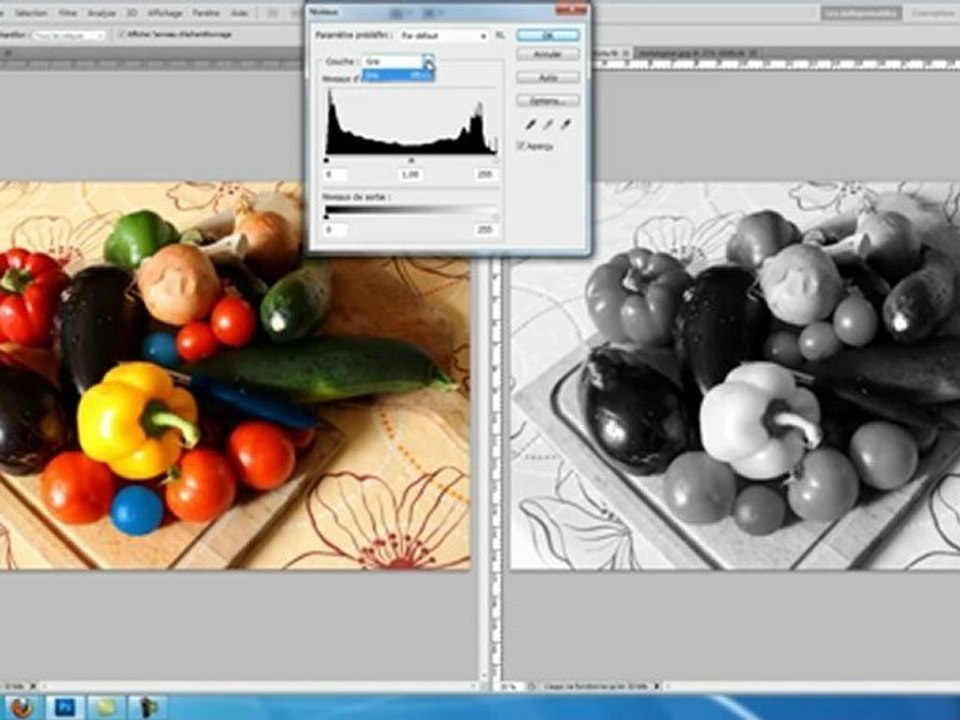Click the Firefox icon in the taskbar
The height and width of the screenshot is (720, 960).
[22, 707]
